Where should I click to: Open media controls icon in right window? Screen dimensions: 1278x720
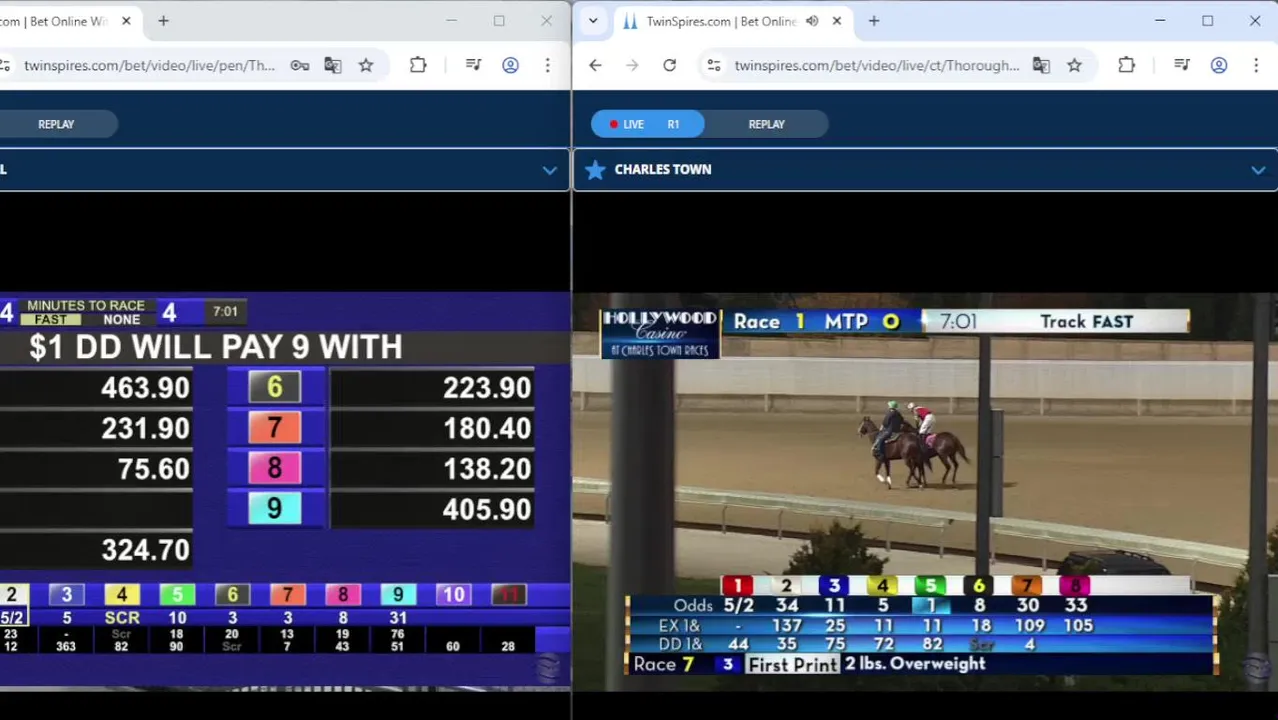[1182, 65]
